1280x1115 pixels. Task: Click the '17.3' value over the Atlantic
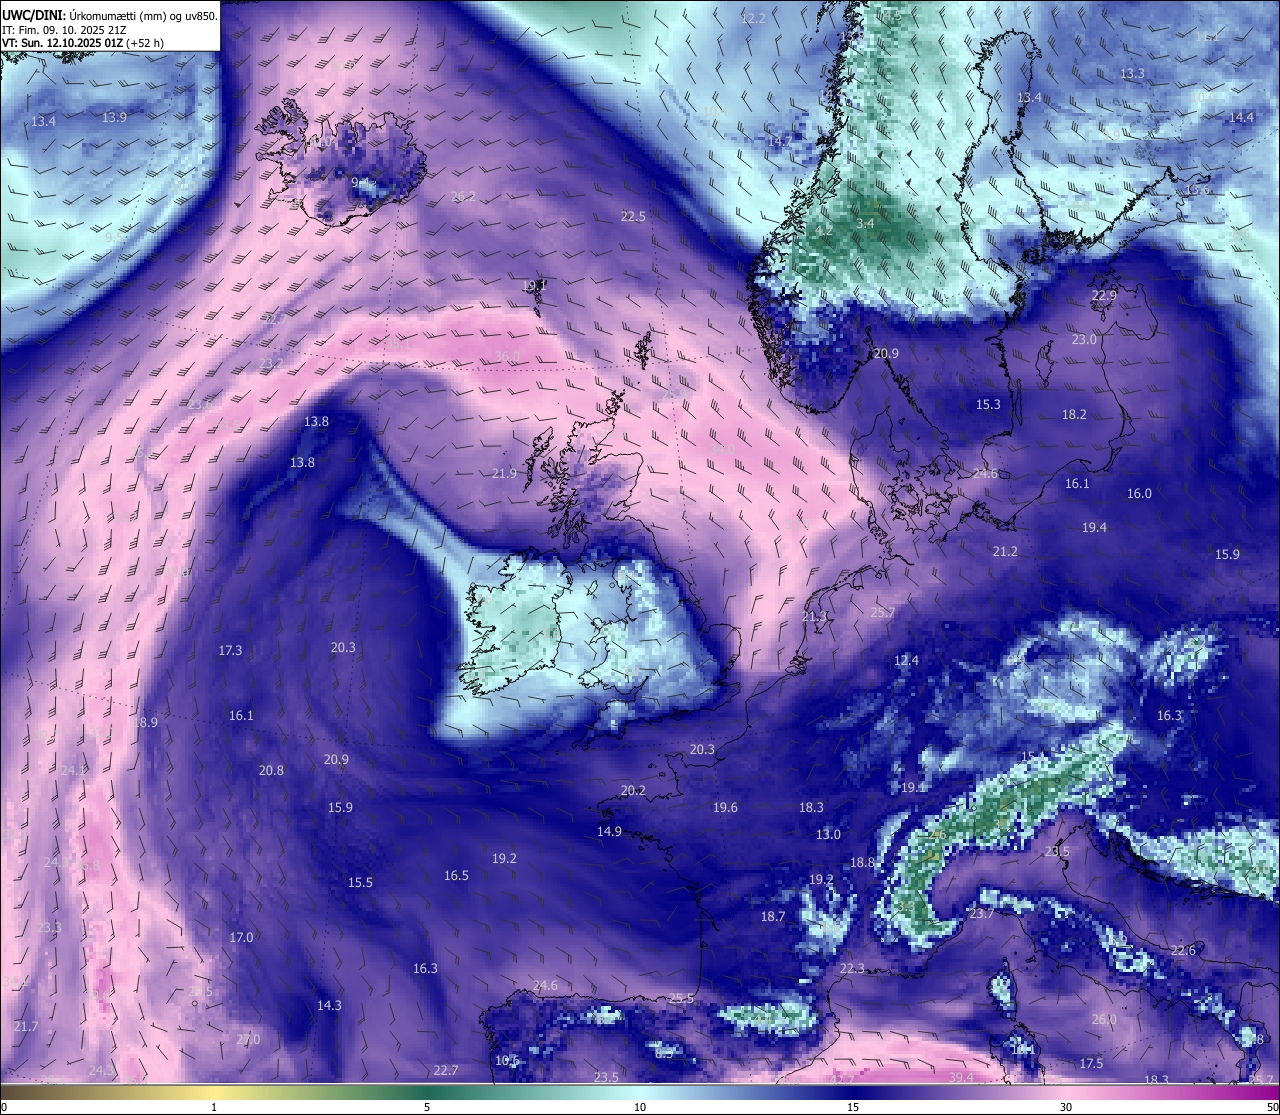click(x=230, y=650)
